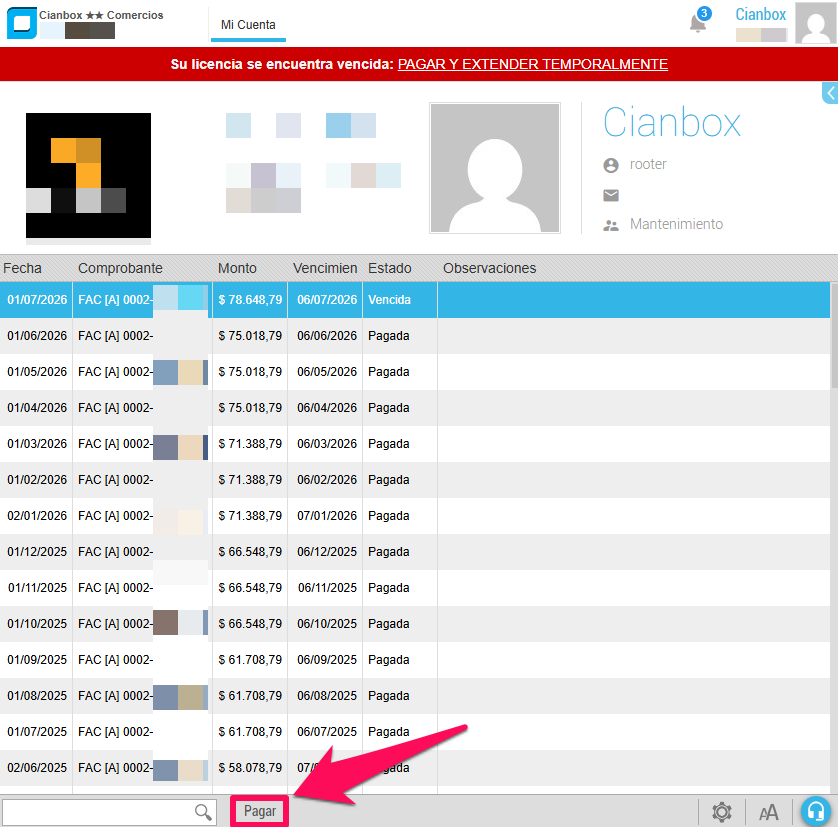Open settings gear icon in bottom bar
838x827 pixels.
(721, 812)
